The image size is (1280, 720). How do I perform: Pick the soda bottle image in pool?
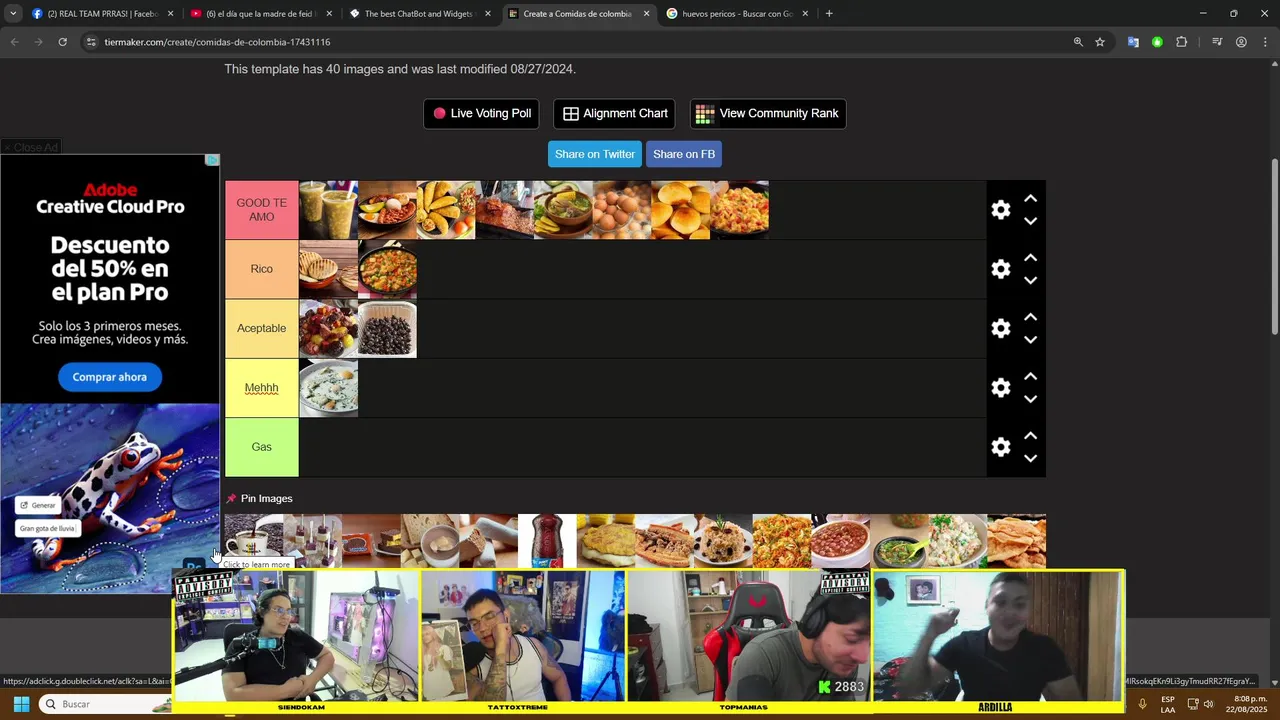[x=547, y=541]
